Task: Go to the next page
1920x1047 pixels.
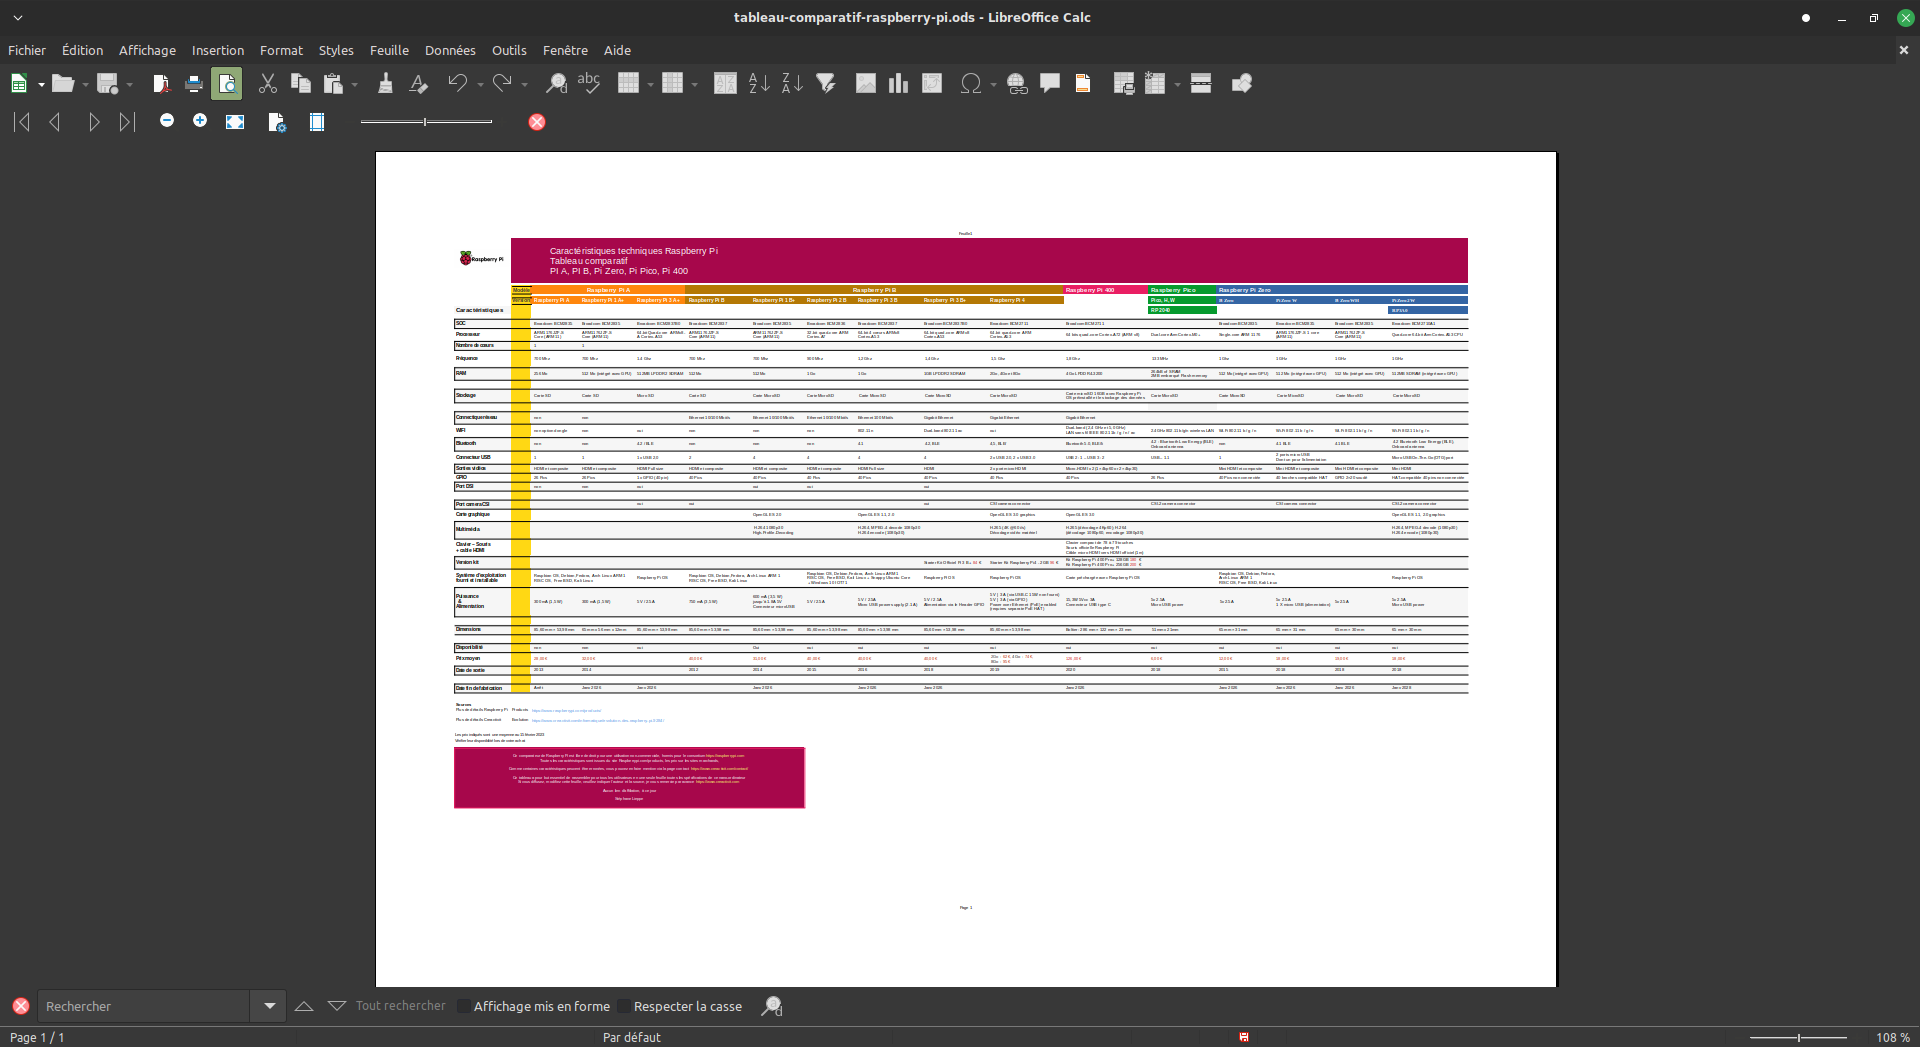Action: tap(94, 122)
